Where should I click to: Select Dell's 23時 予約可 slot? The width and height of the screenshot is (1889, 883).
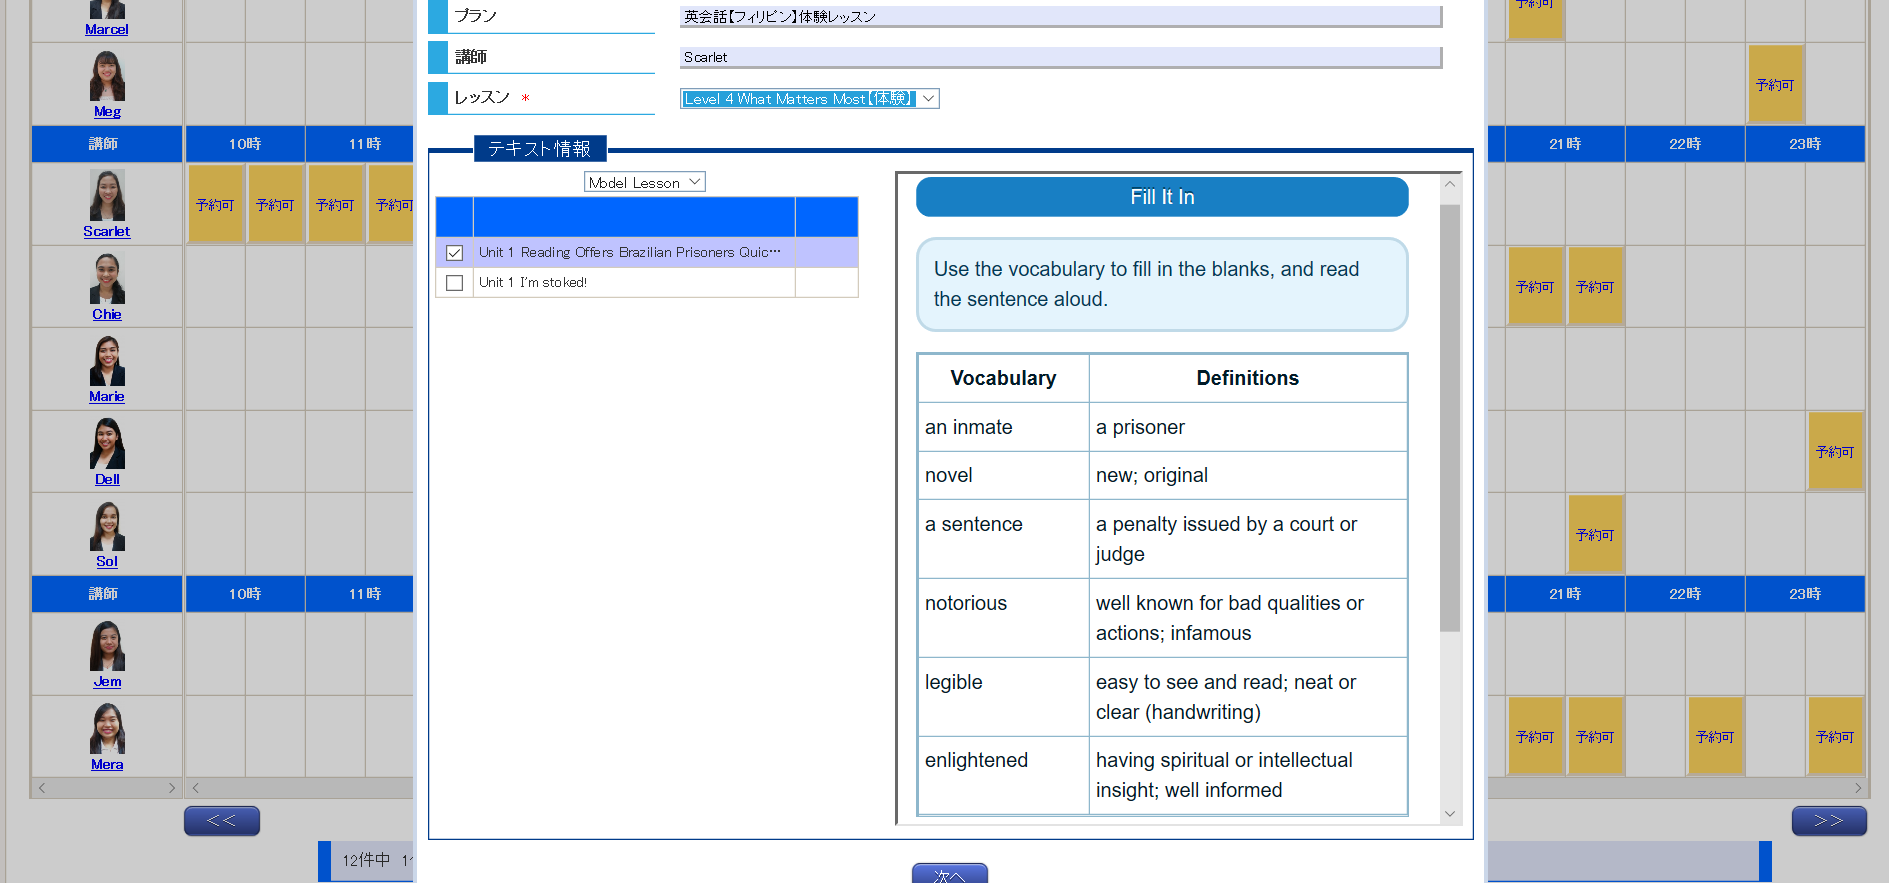tap(1834, 452)
